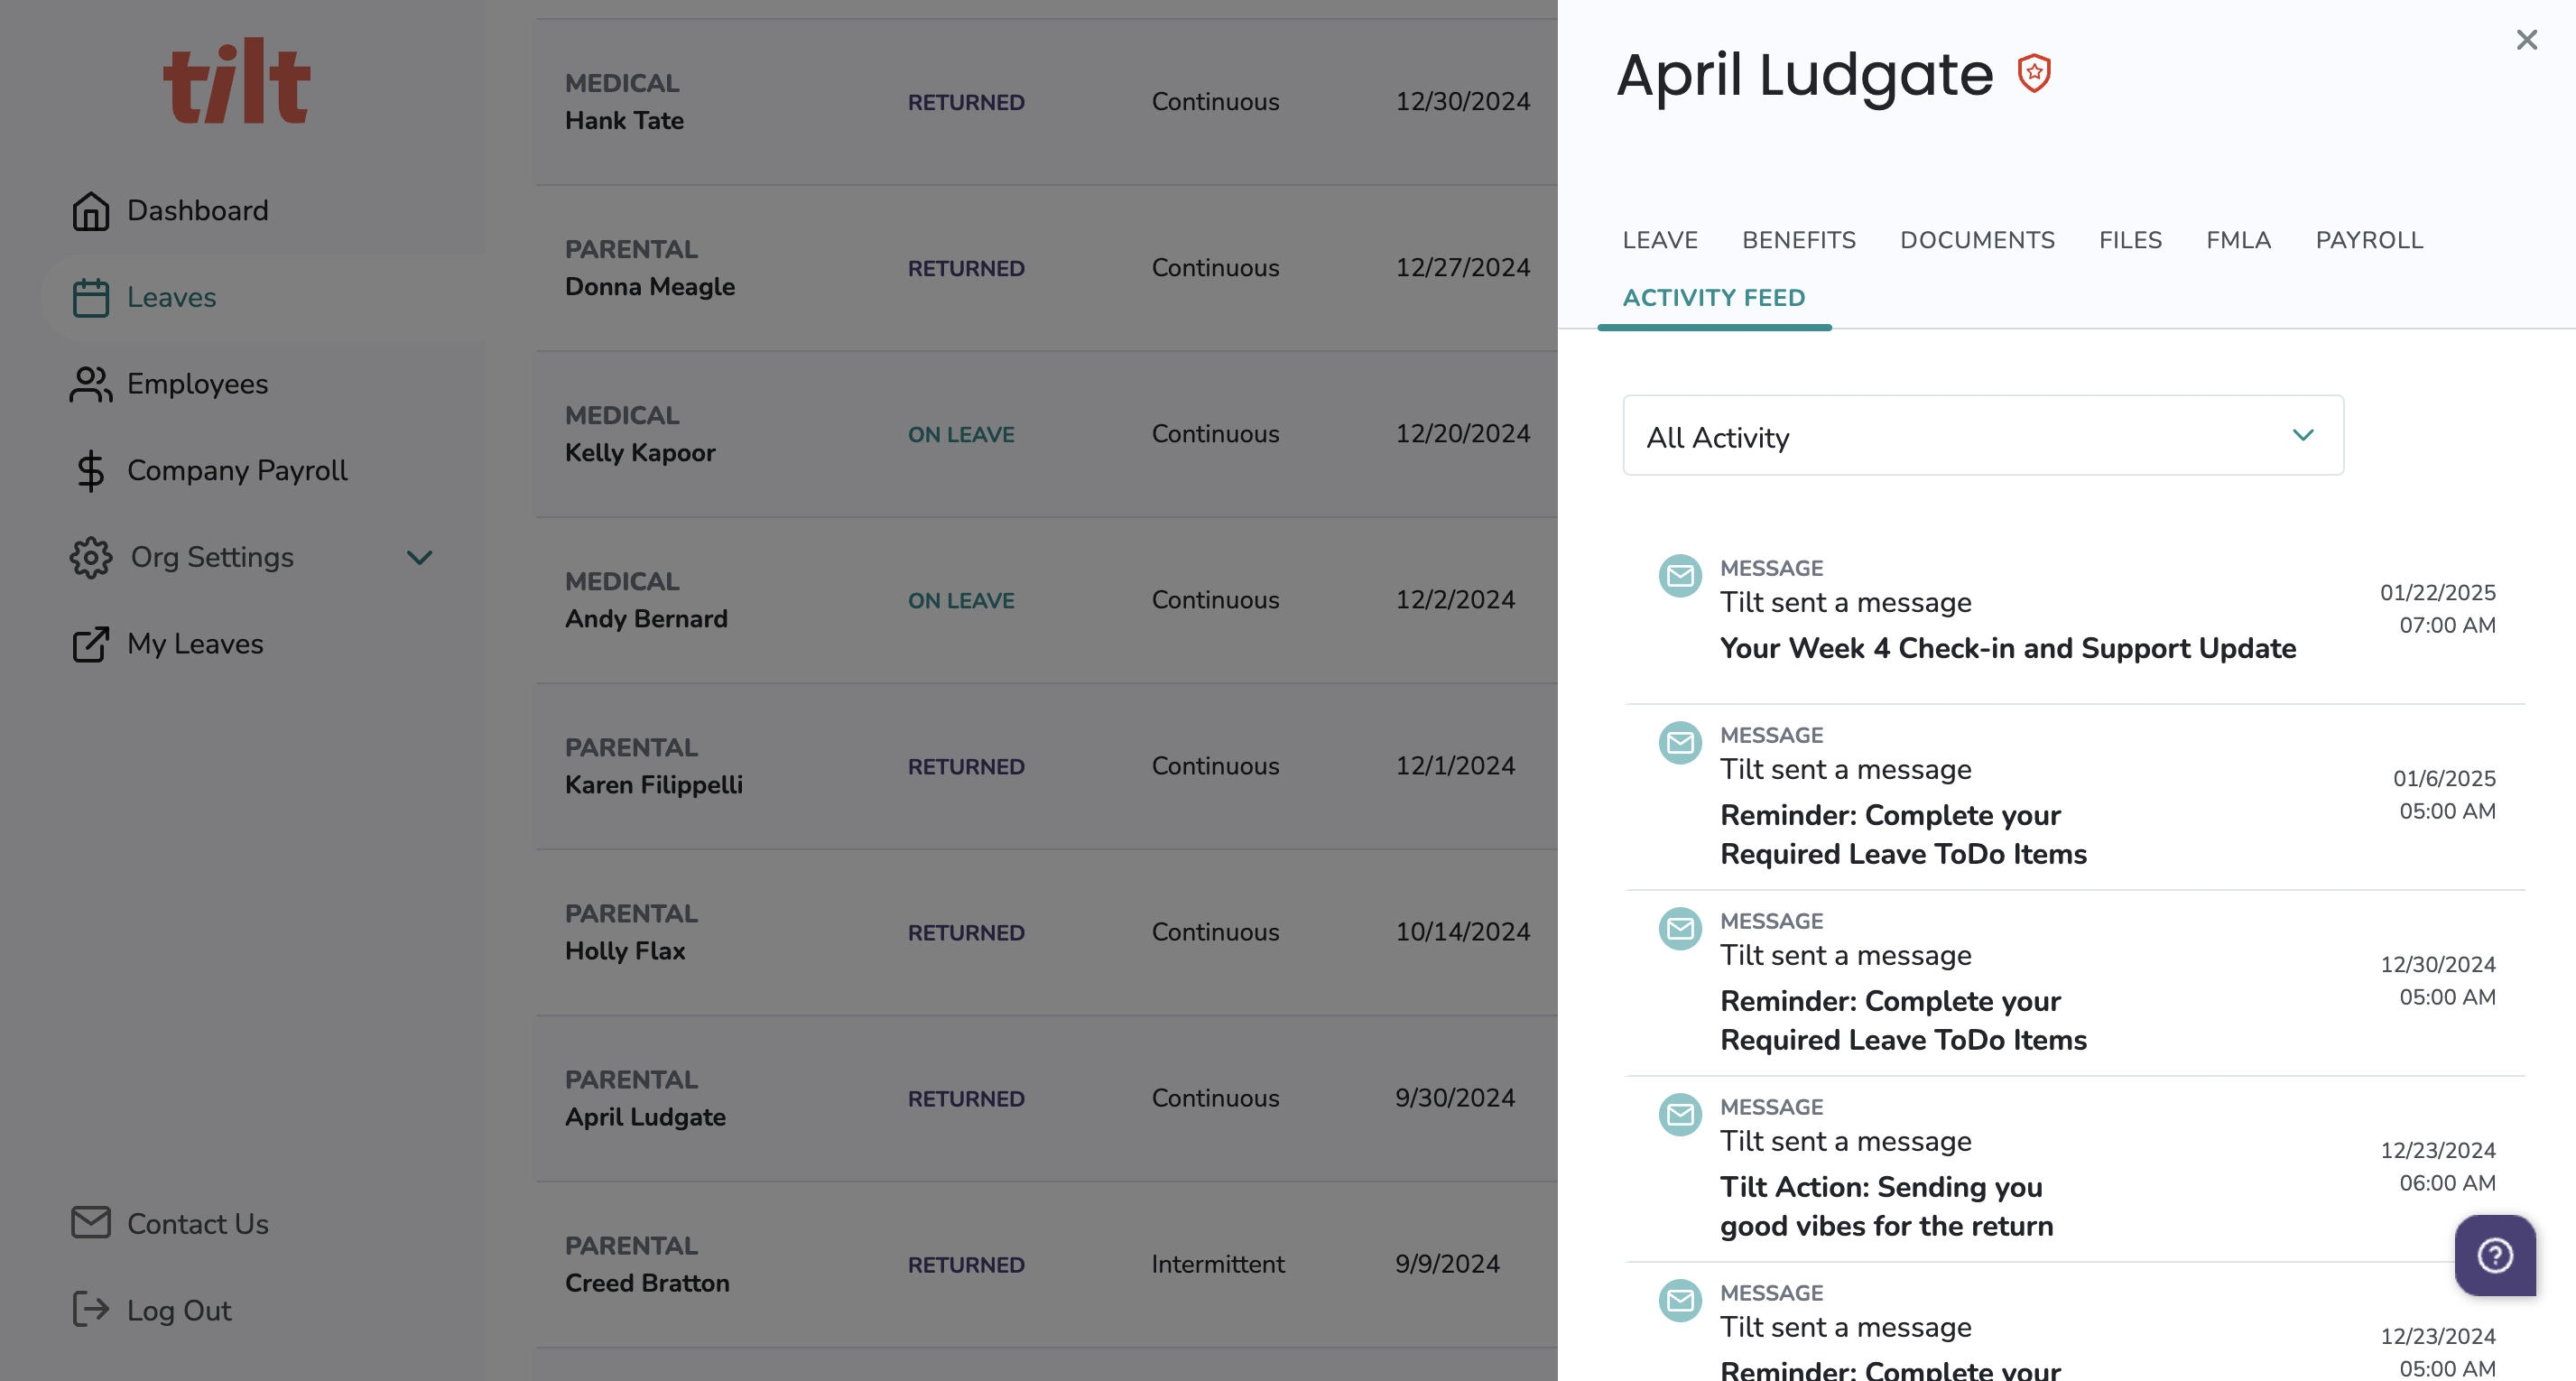Click the Employees people icon
2576x1381 pixels.
point(90,384)
